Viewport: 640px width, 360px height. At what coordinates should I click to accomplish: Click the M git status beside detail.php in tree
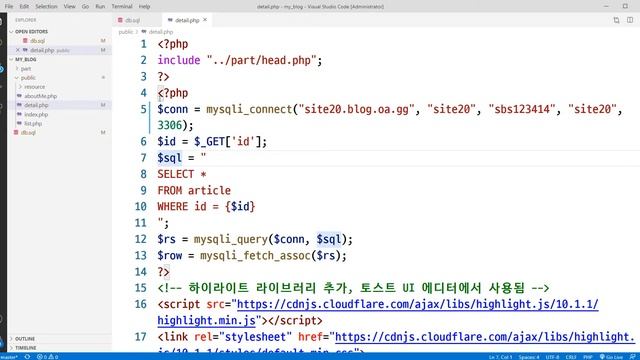tap(103, 105)
